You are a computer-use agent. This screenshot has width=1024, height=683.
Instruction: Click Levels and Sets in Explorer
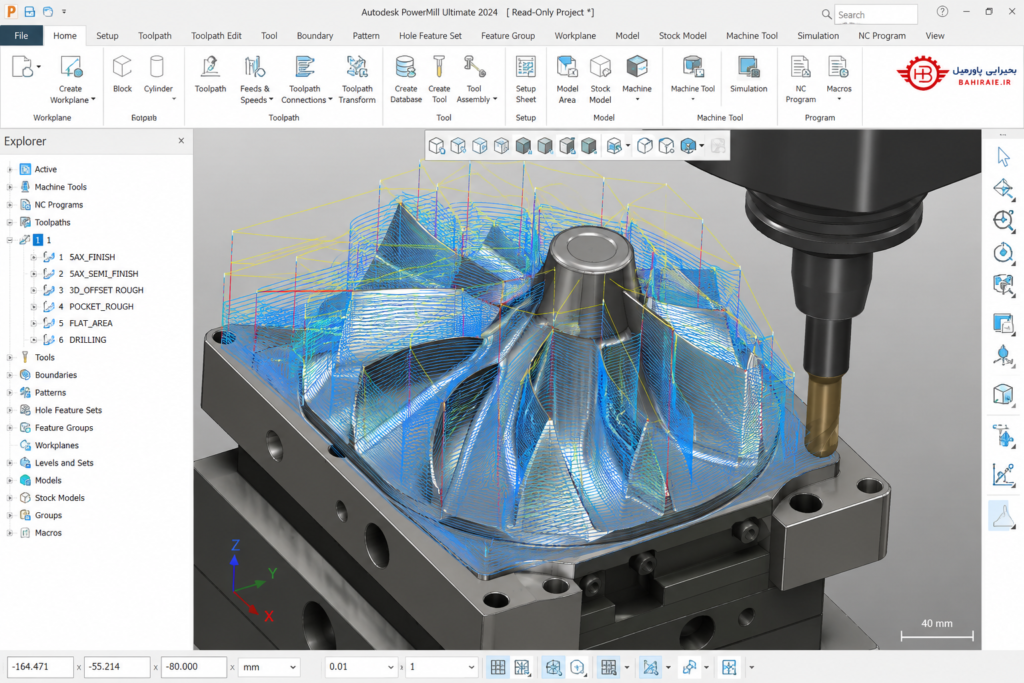pyautogui.click(x=64, y=462)
